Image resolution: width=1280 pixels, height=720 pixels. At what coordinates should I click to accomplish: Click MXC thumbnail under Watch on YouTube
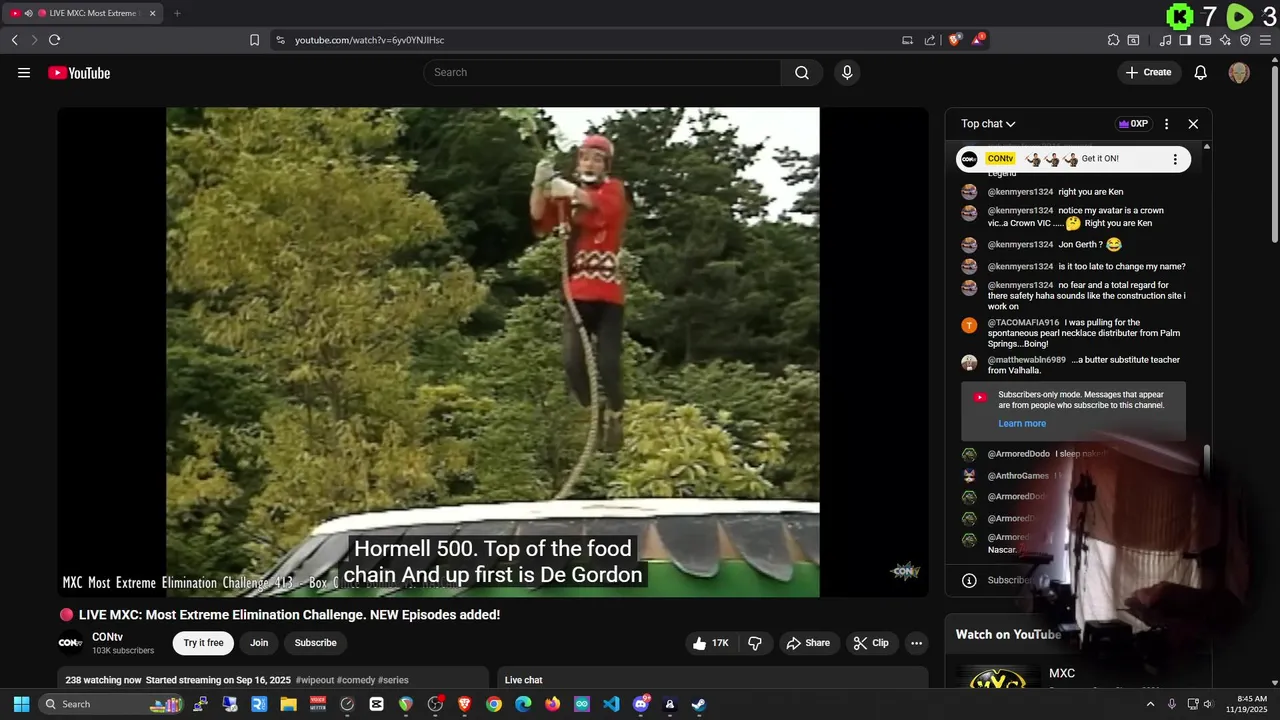coord(998,678)
